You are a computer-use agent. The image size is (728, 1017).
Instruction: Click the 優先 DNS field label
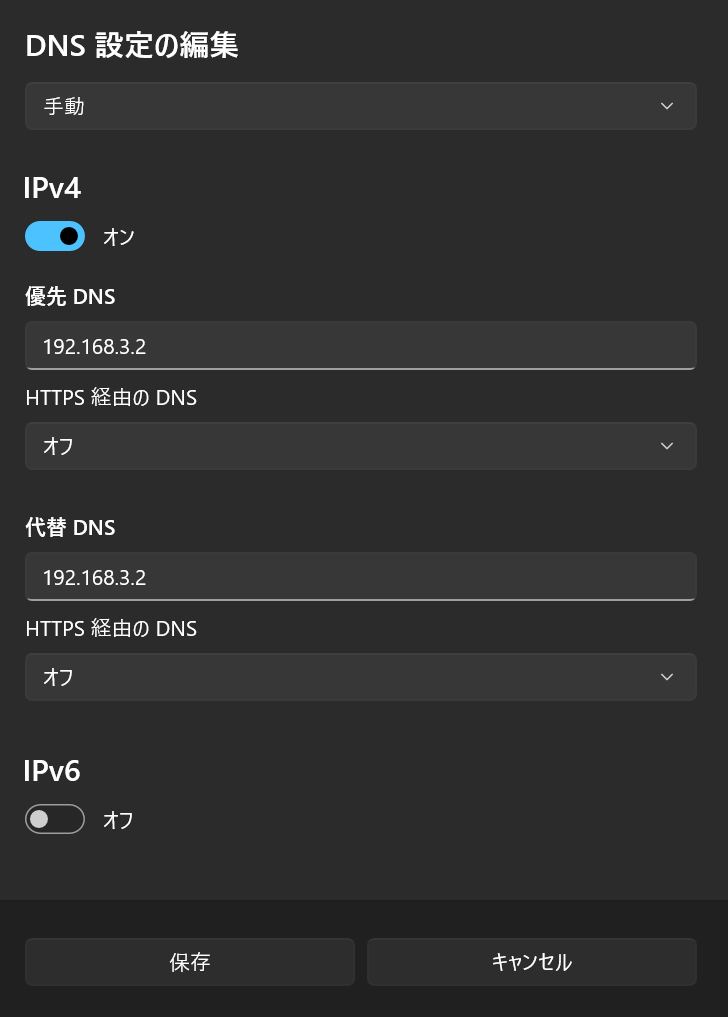click(x=70, y=296)
